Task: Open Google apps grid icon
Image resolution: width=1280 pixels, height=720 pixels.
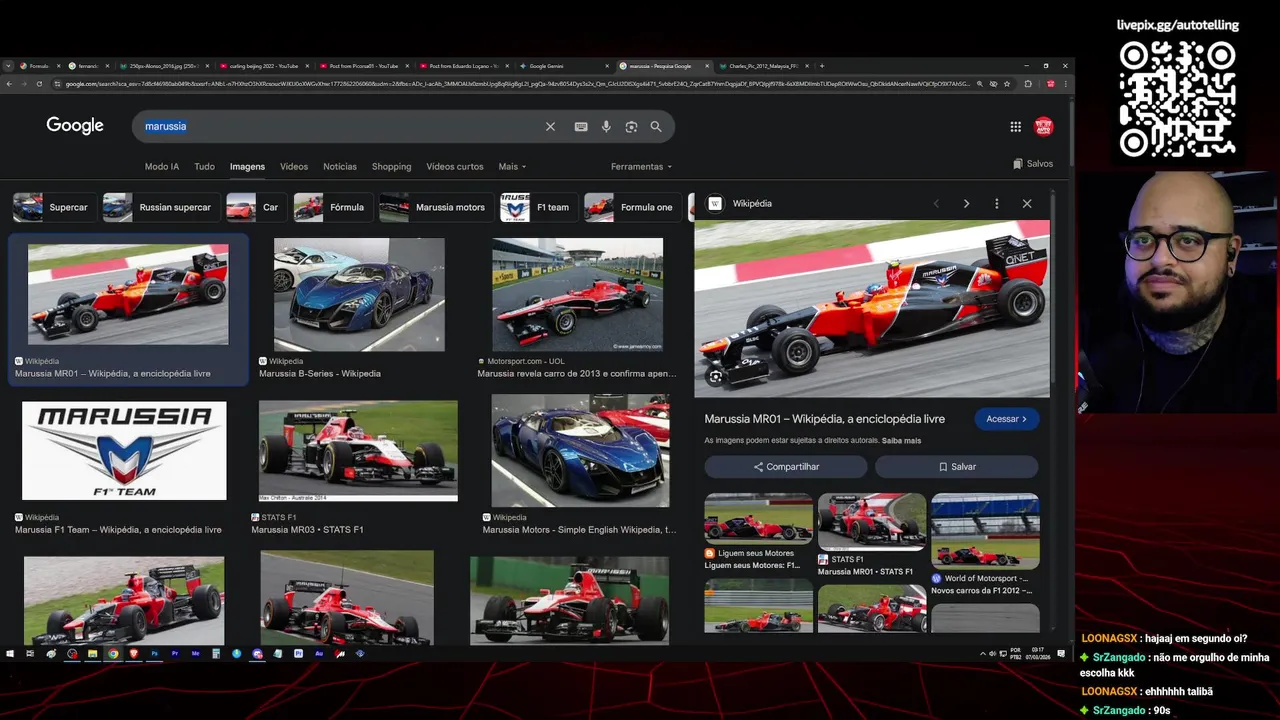Action: click(1015, 127)
